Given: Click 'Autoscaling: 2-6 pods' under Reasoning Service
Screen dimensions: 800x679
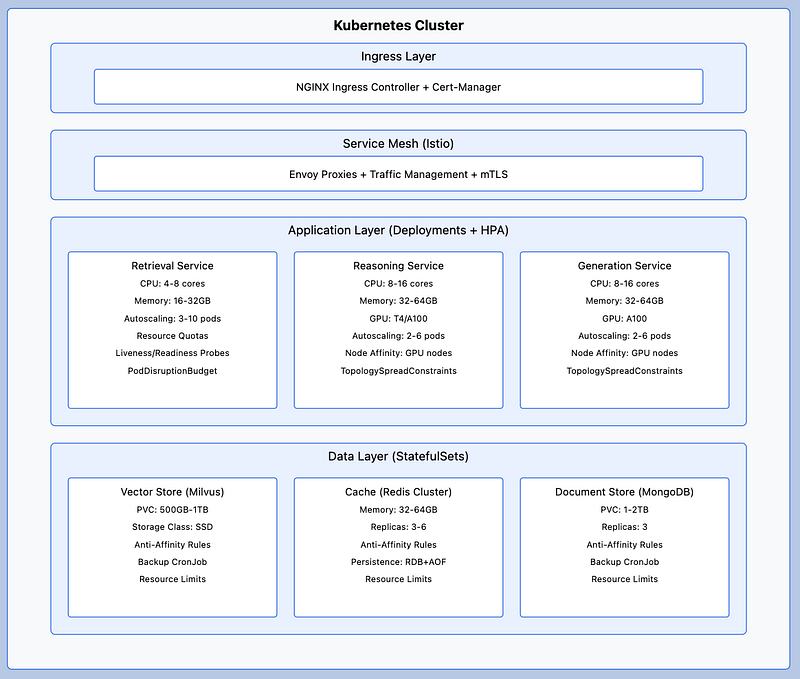Looking at the screenshot, I should tap(398, 336).
